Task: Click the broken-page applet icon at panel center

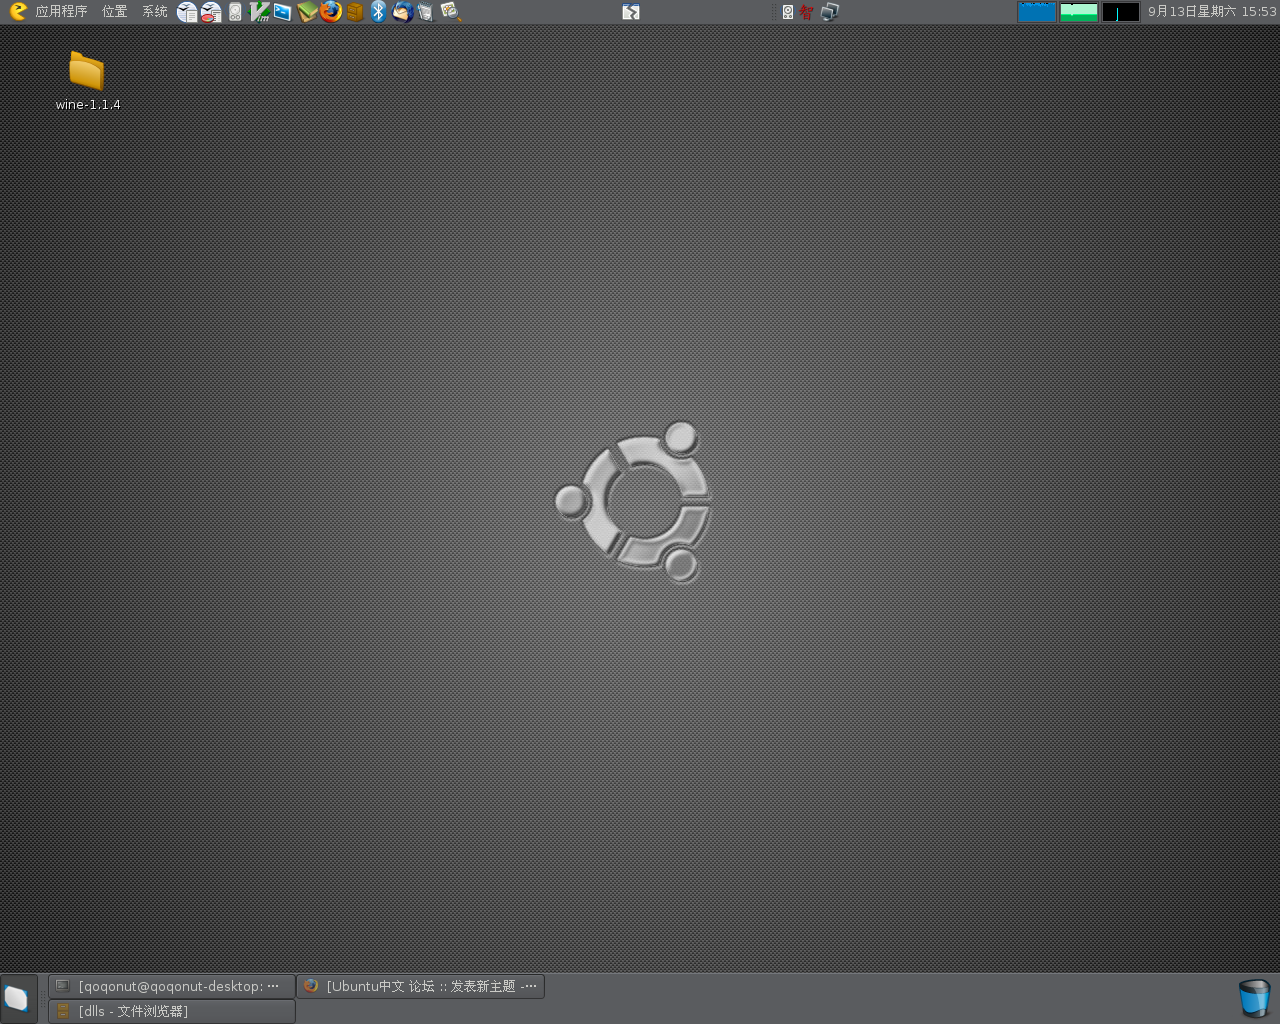Action: click(631, 12)
